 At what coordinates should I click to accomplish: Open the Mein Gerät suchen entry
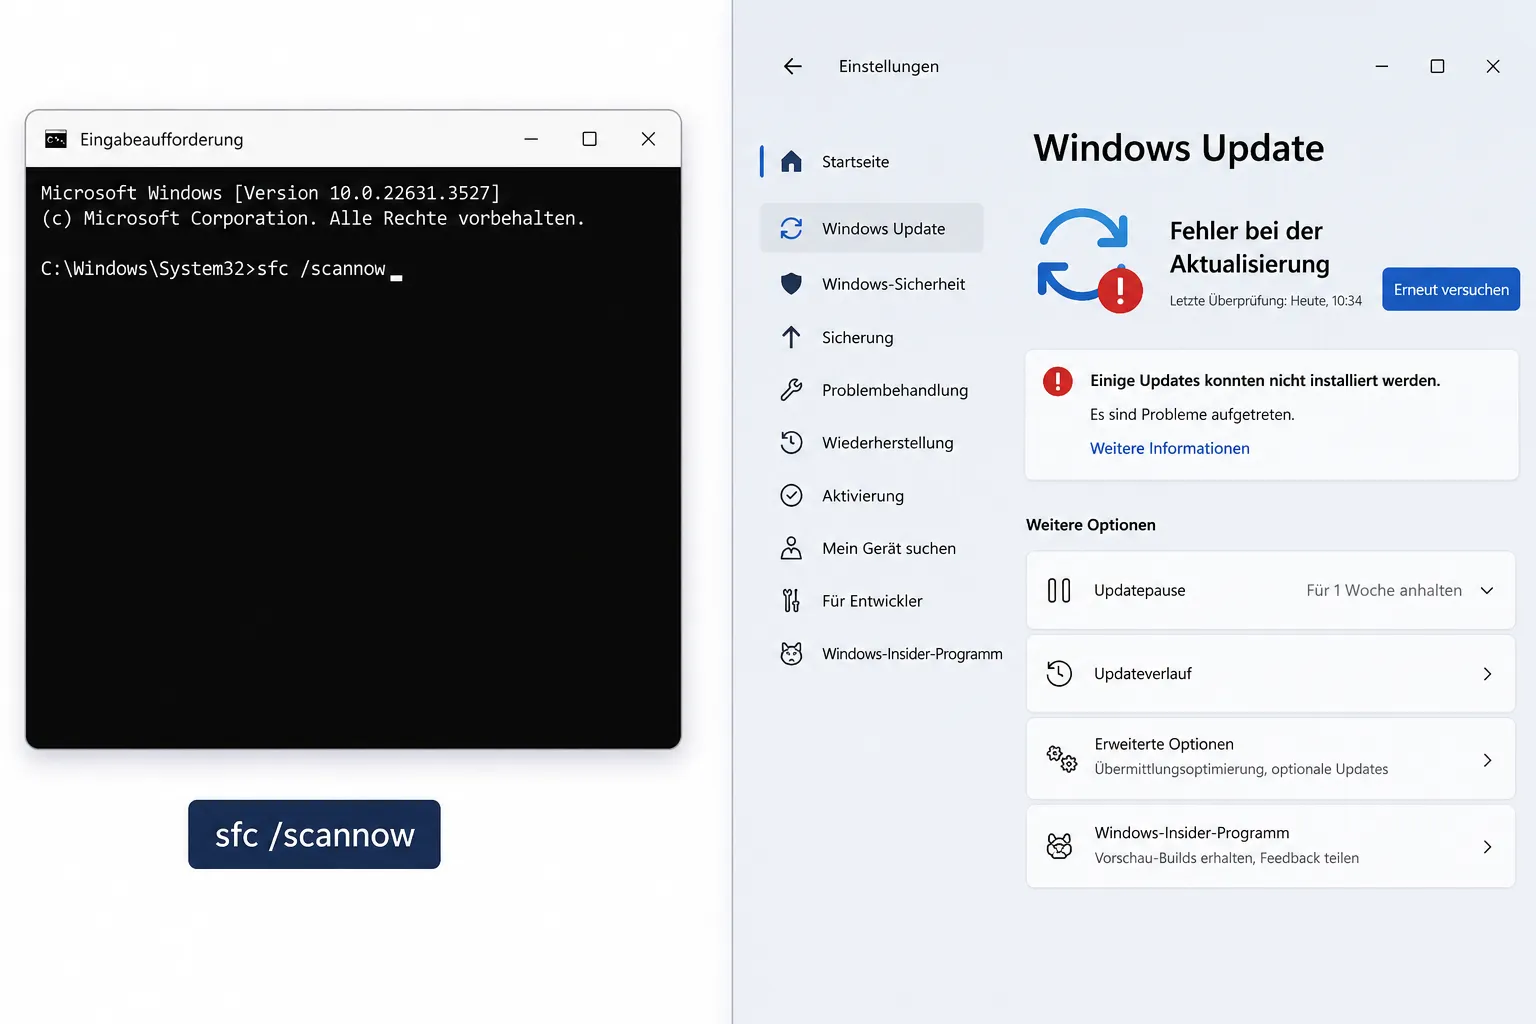[872, 548]
